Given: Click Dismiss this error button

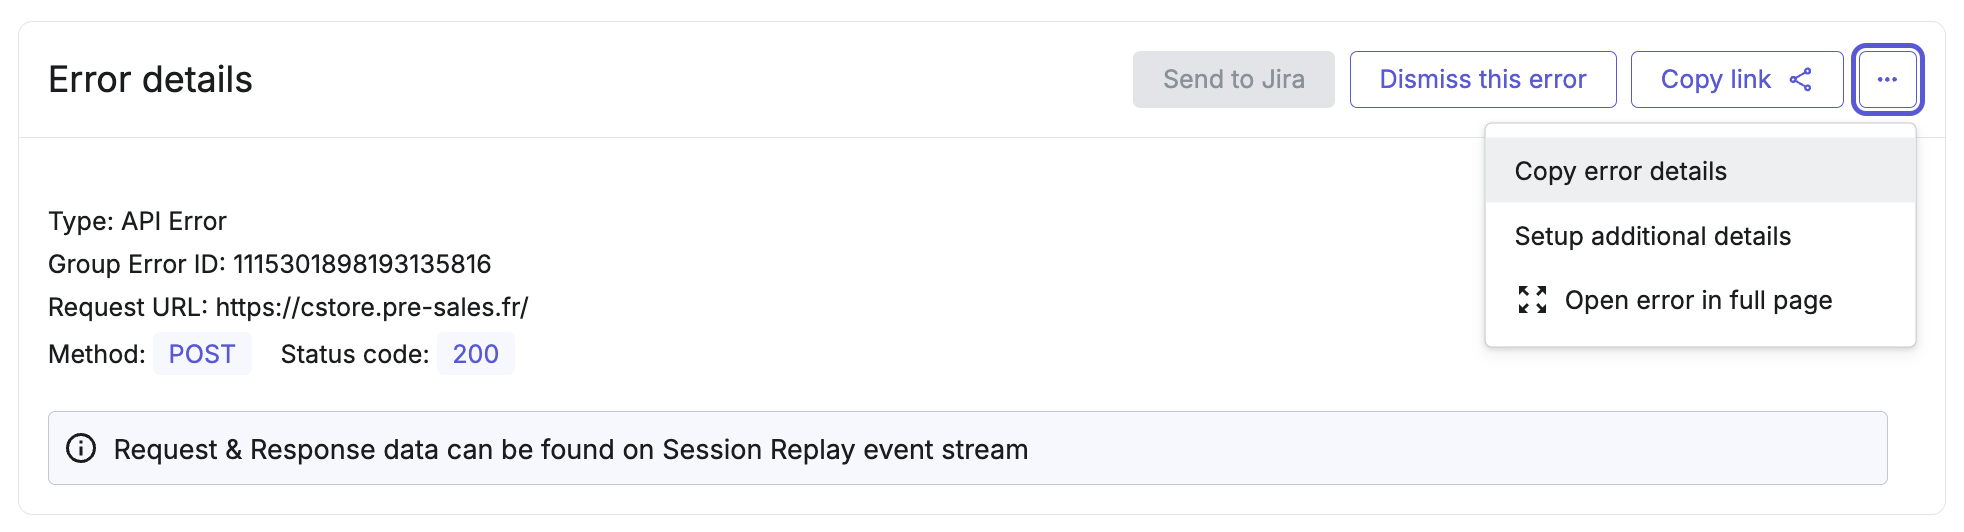Looking at the screenshot, I should tap(1482, 80).
